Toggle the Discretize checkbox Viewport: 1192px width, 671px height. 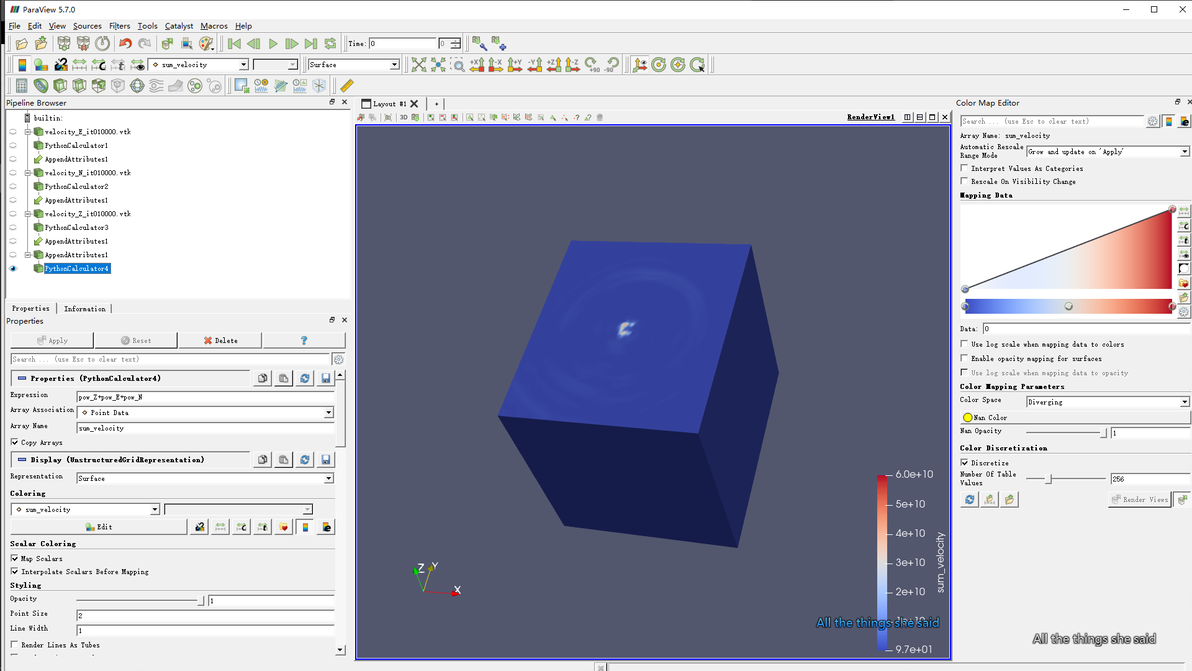pos(965,463)
